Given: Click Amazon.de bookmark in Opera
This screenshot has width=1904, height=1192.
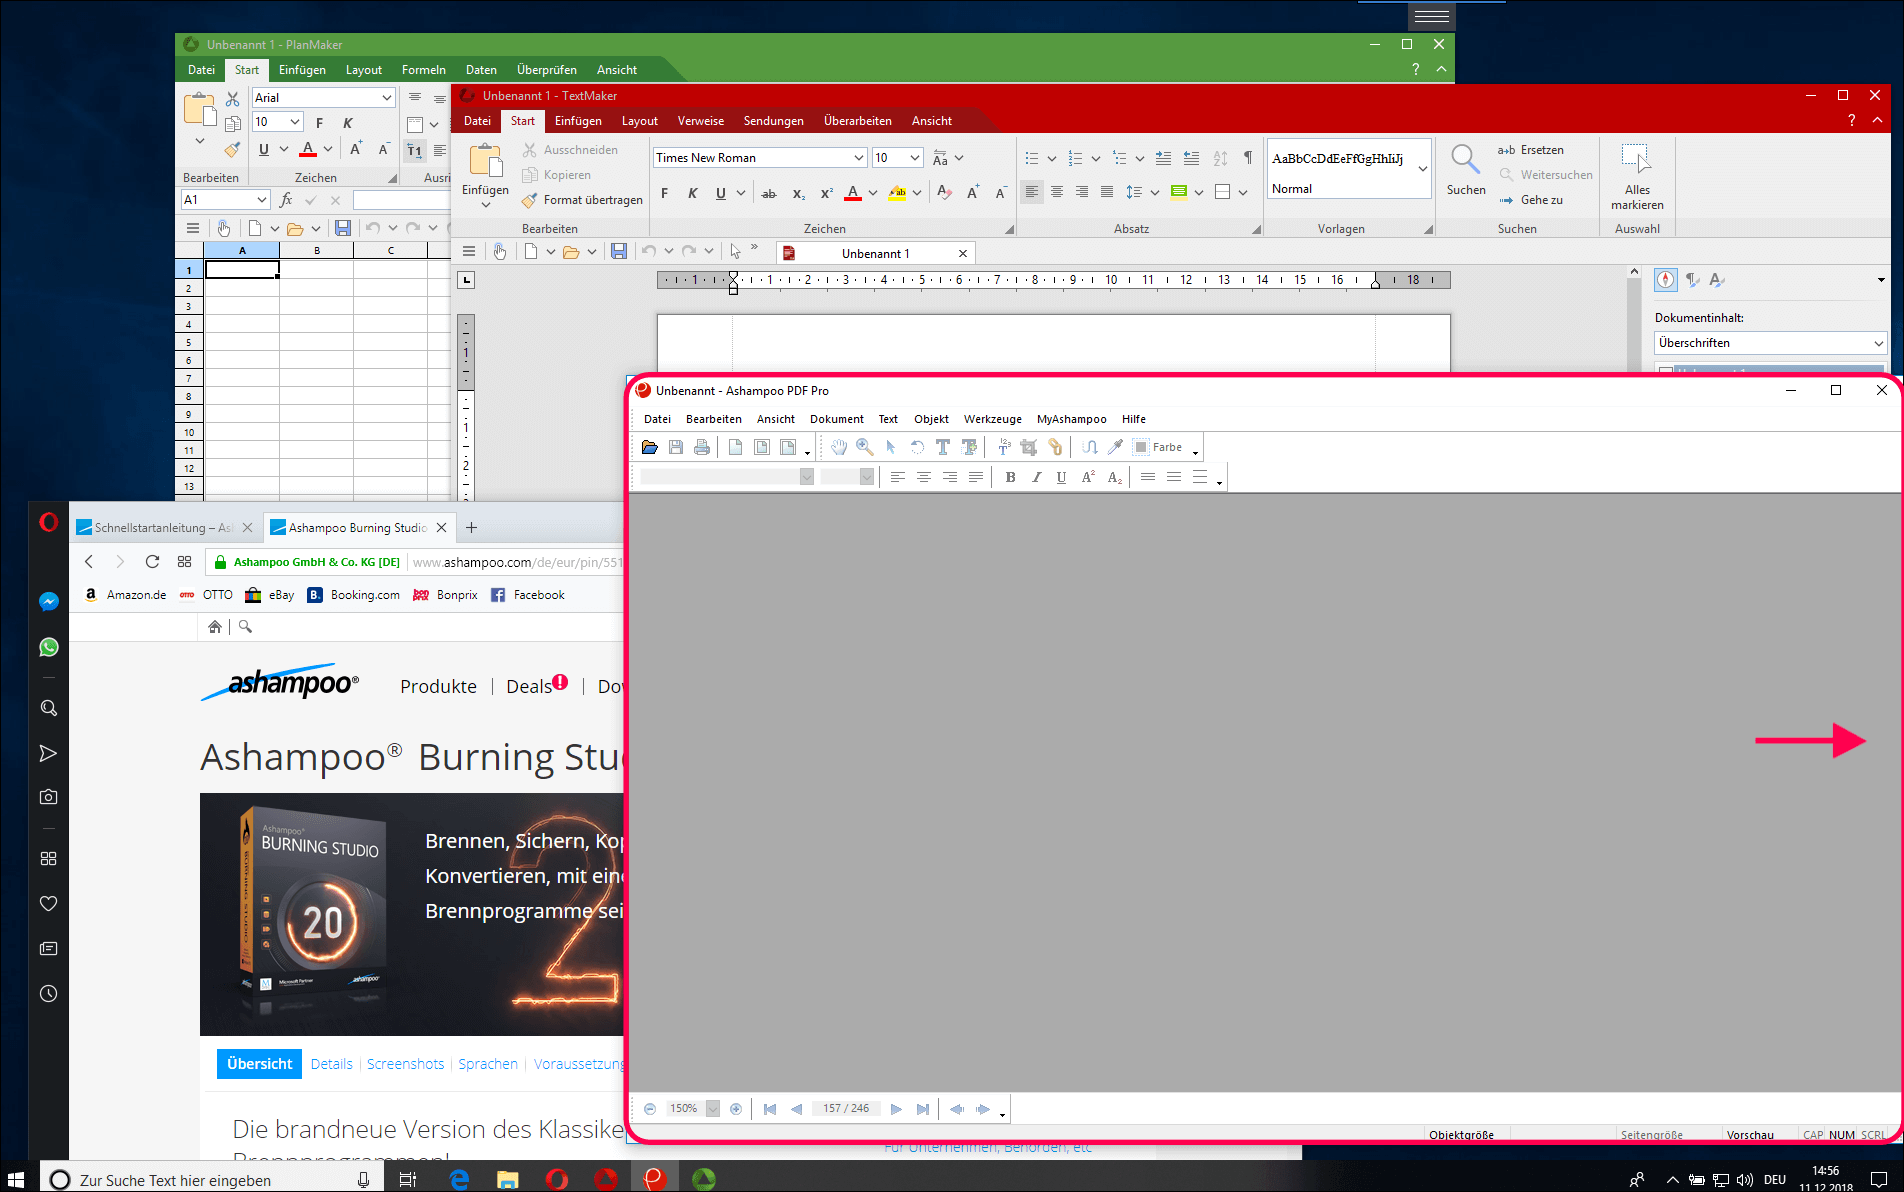Looking at the screenshot, I should (x=125, y=595).
